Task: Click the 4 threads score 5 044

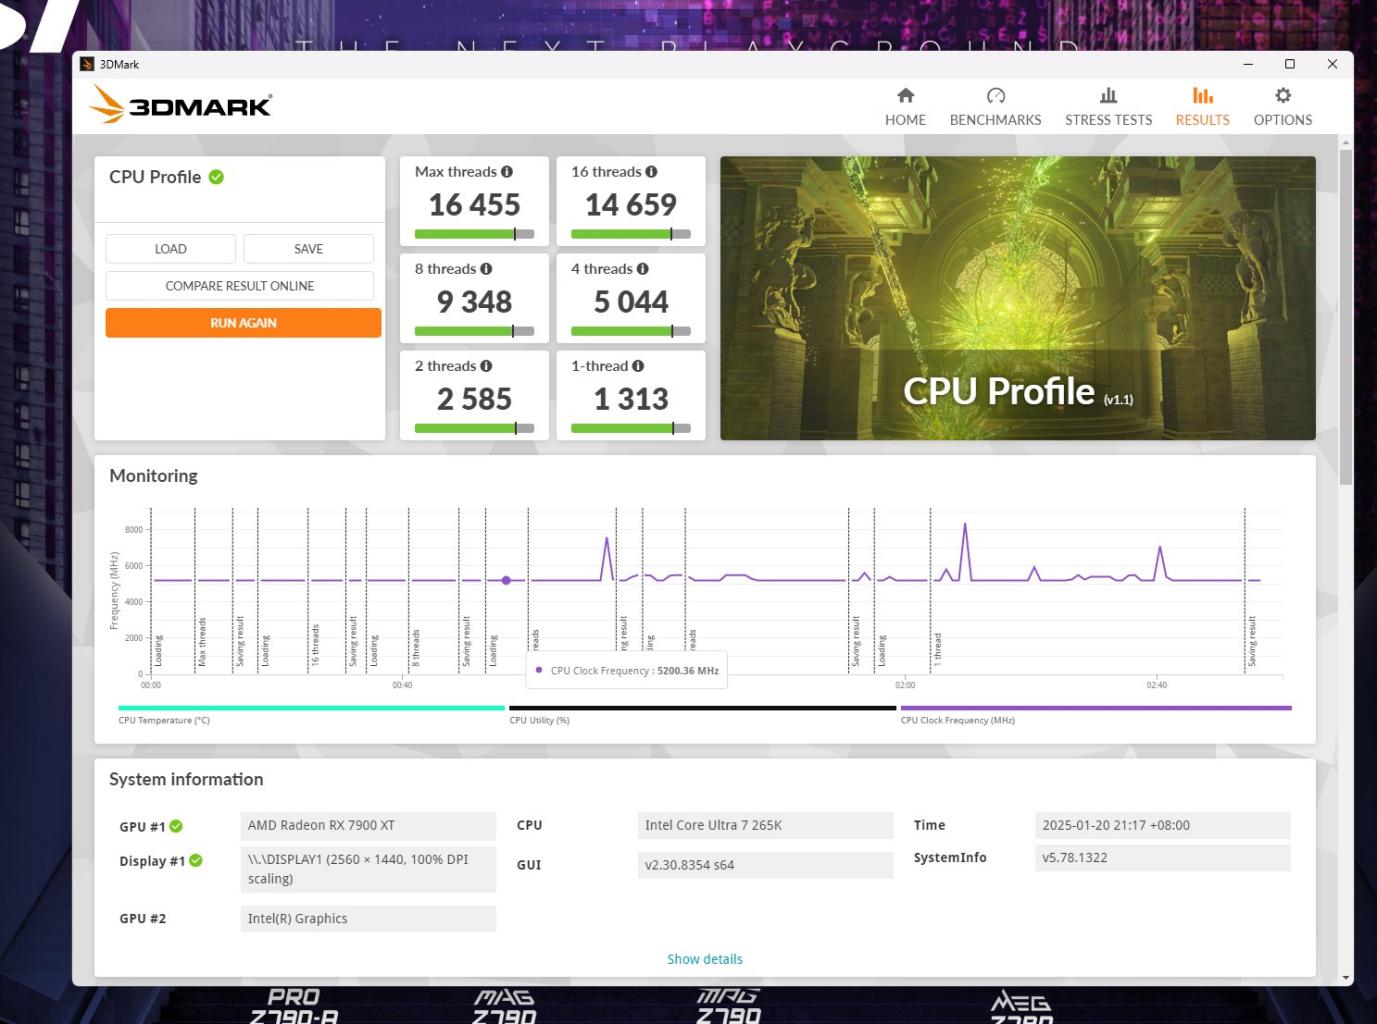Action: 631,302
